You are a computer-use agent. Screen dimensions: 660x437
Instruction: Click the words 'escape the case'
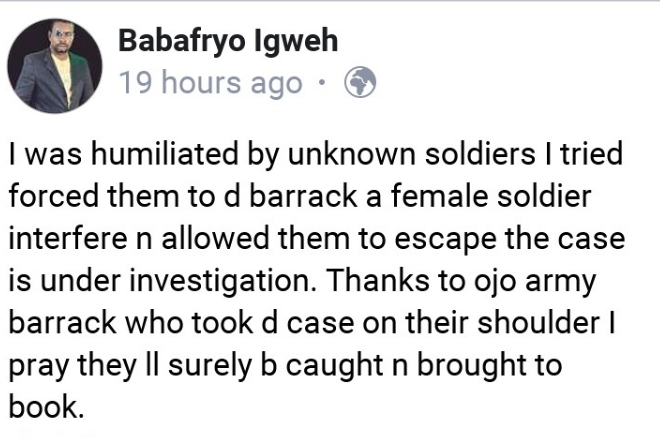coord(510,240)
